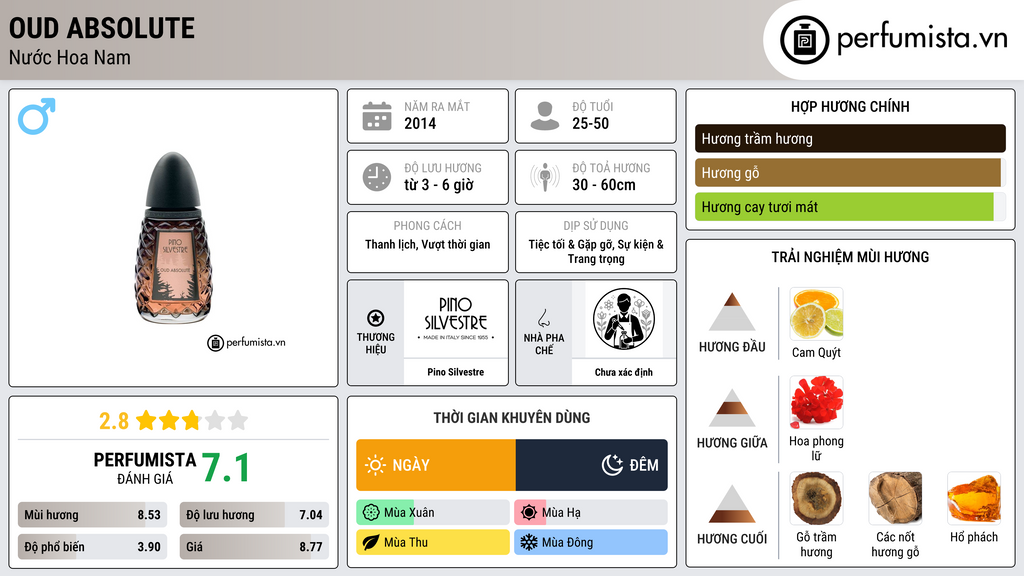
Task: Click the Độ lưu hương 7.04 score bar
Action: (x=254, y=515)
